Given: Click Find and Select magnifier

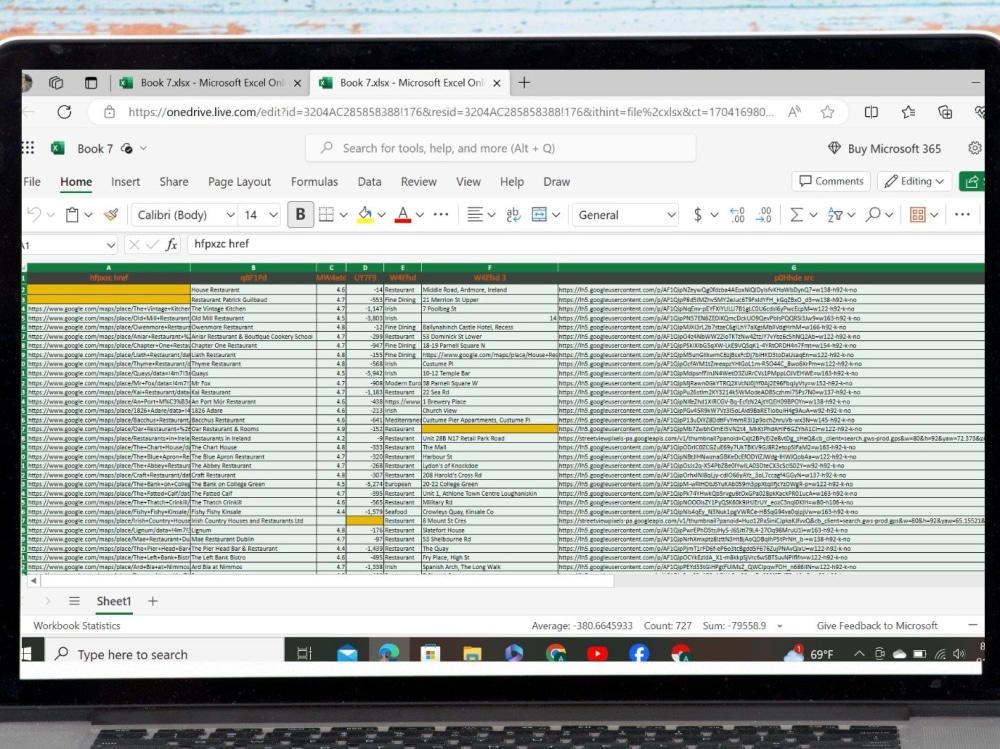Looking at the screenshot, I should click(x=872, y=215).
